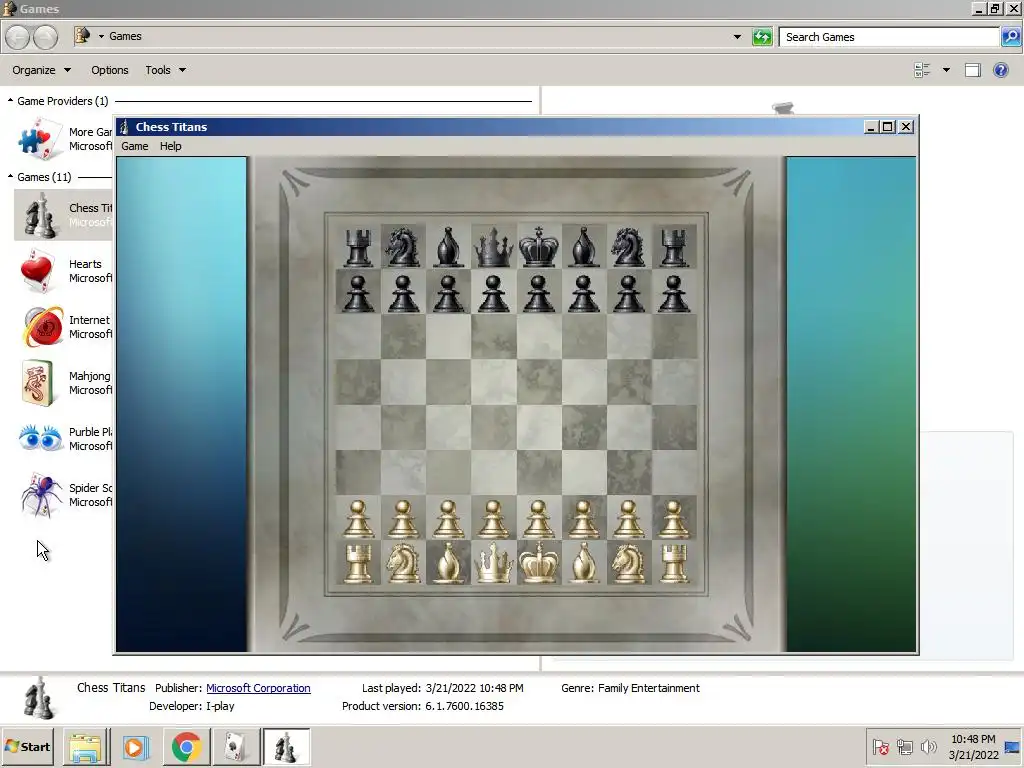Screen dimensions: 1024x768
Task: Select Internet game entry in list
Action: tap(63, 327)
